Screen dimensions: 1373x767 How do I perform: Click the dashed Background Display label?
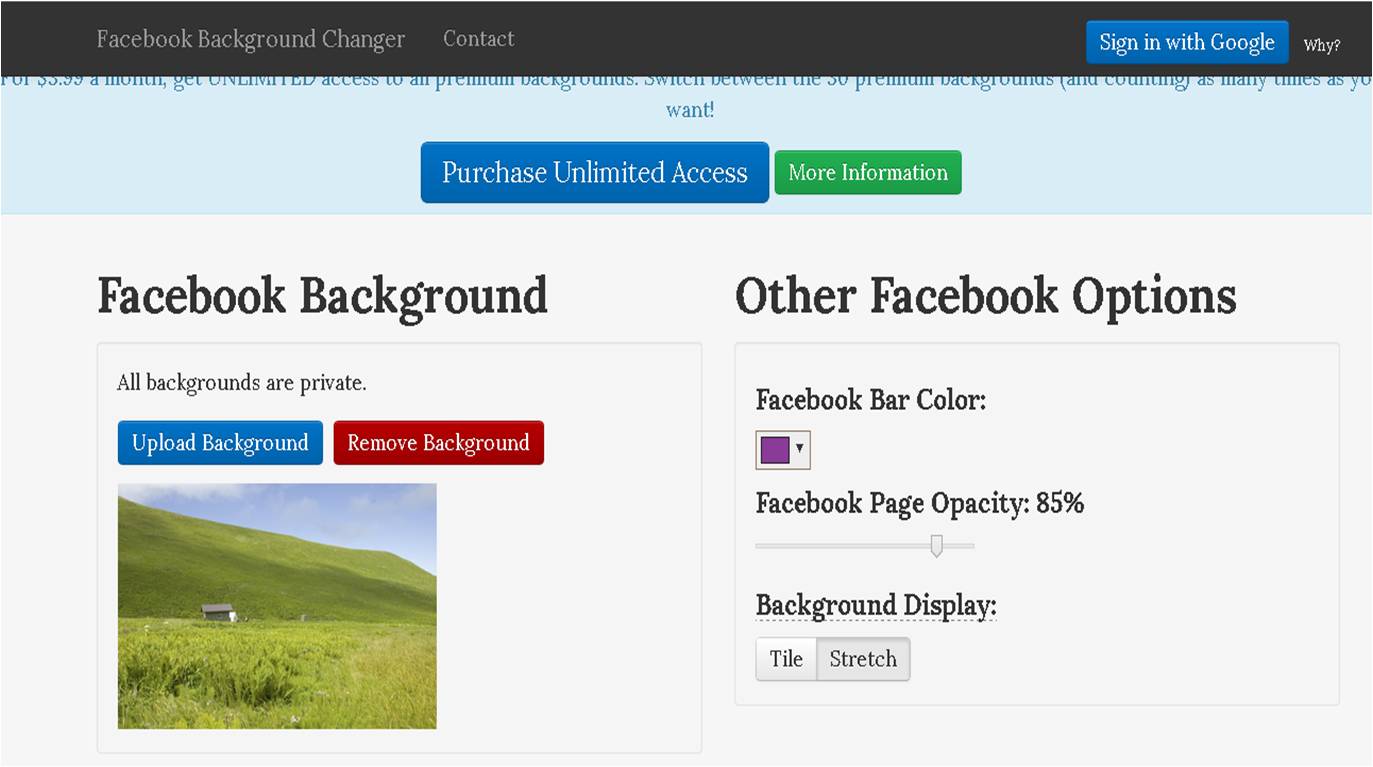(875, 605)
